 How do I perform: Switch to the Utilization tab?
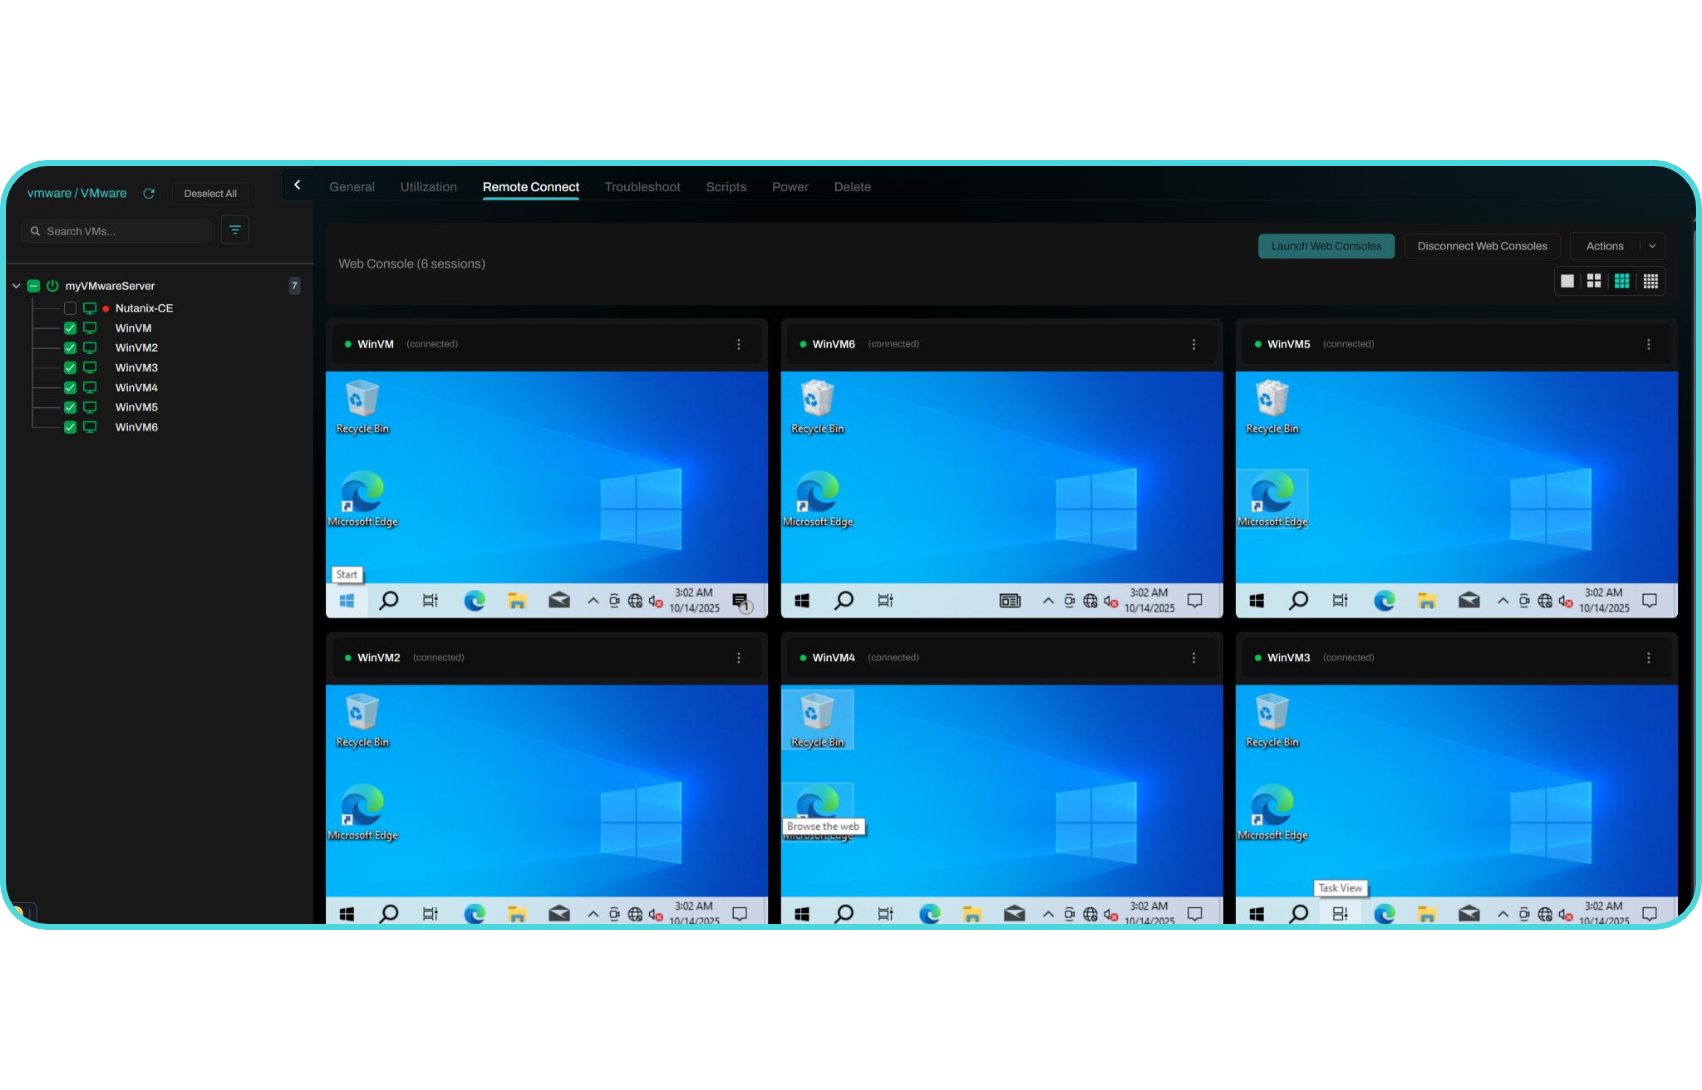pyautogui.click(x=428, y=187)
